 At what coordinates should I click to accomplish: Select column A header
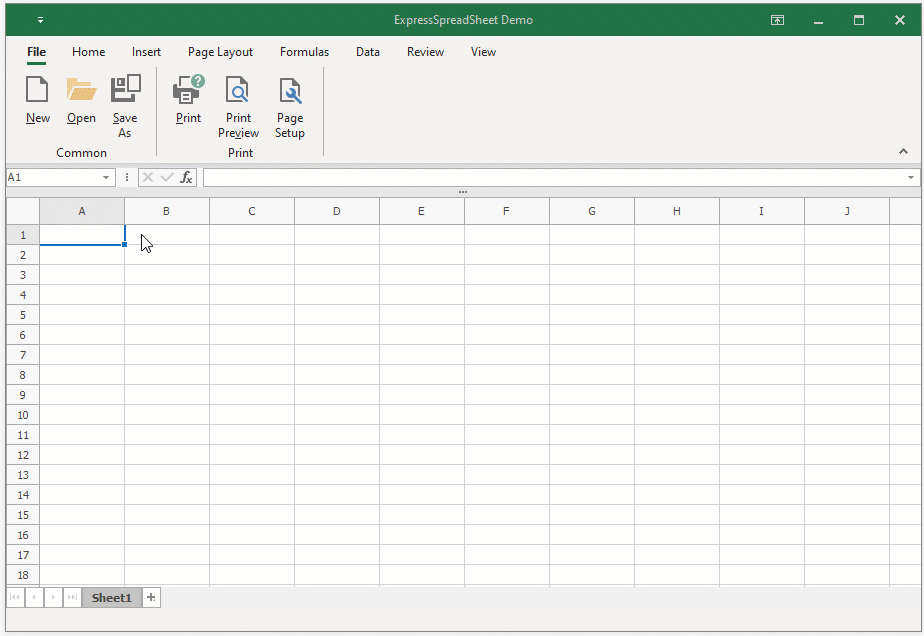(82, 211)
